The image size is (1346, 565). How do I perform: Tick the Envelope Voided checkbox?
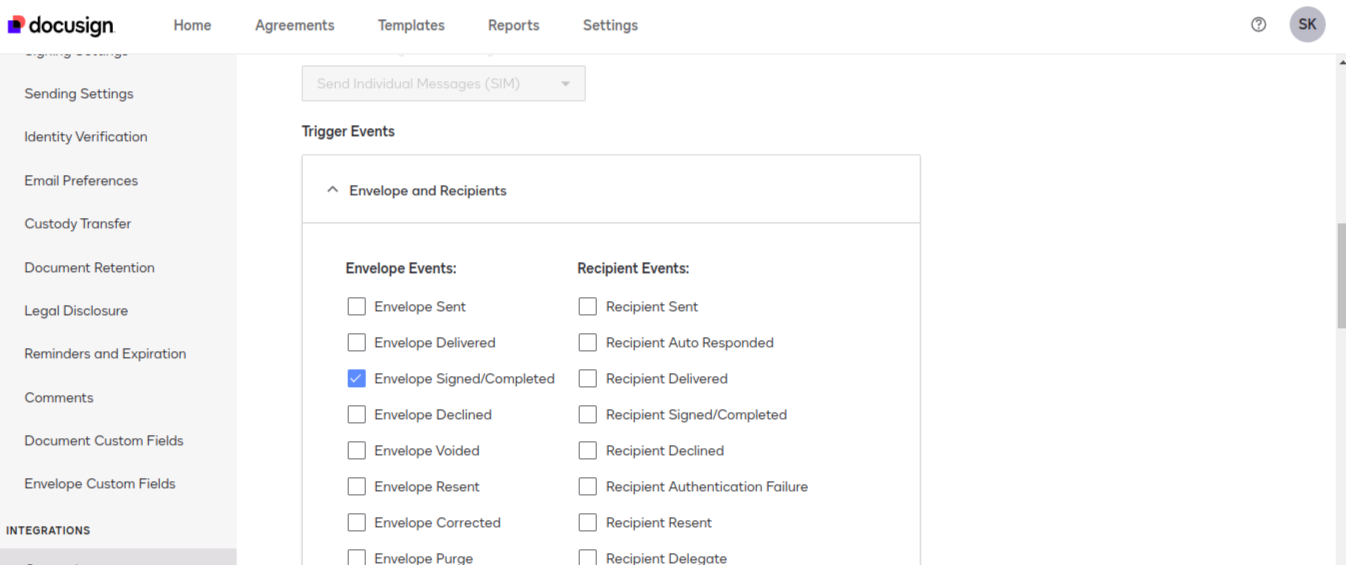[x=356, y=450]
